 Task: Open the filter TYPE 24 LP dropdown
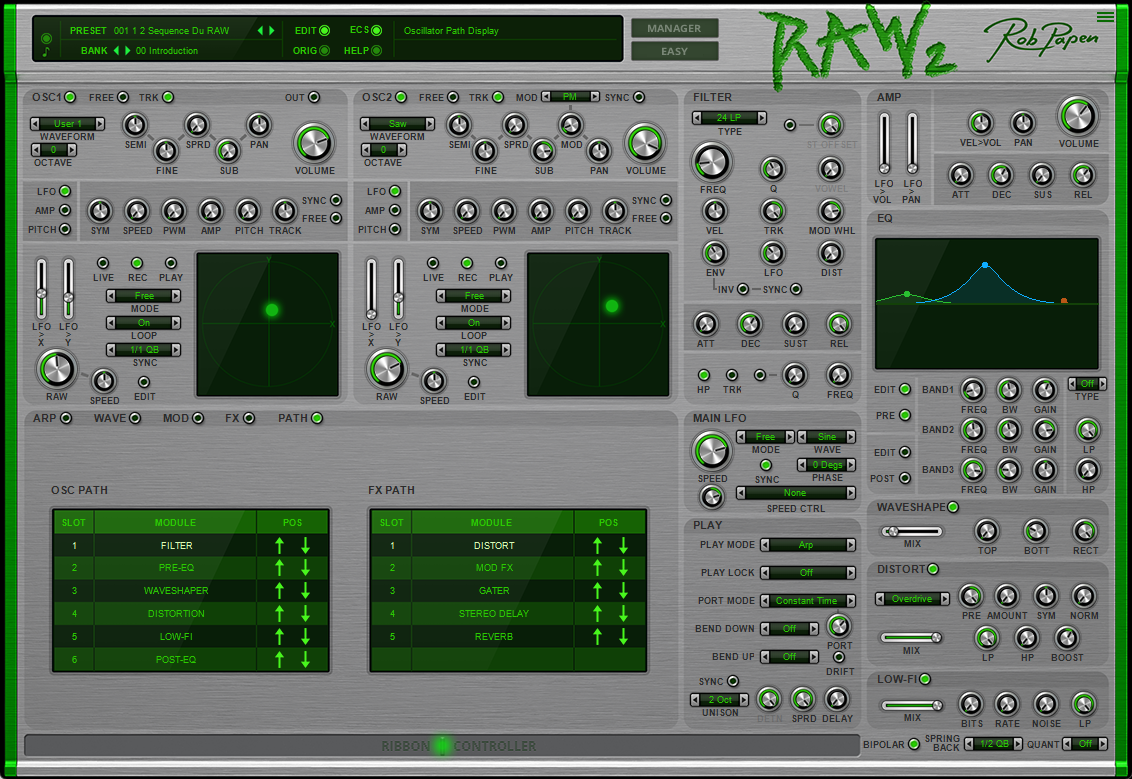point(729,118)
